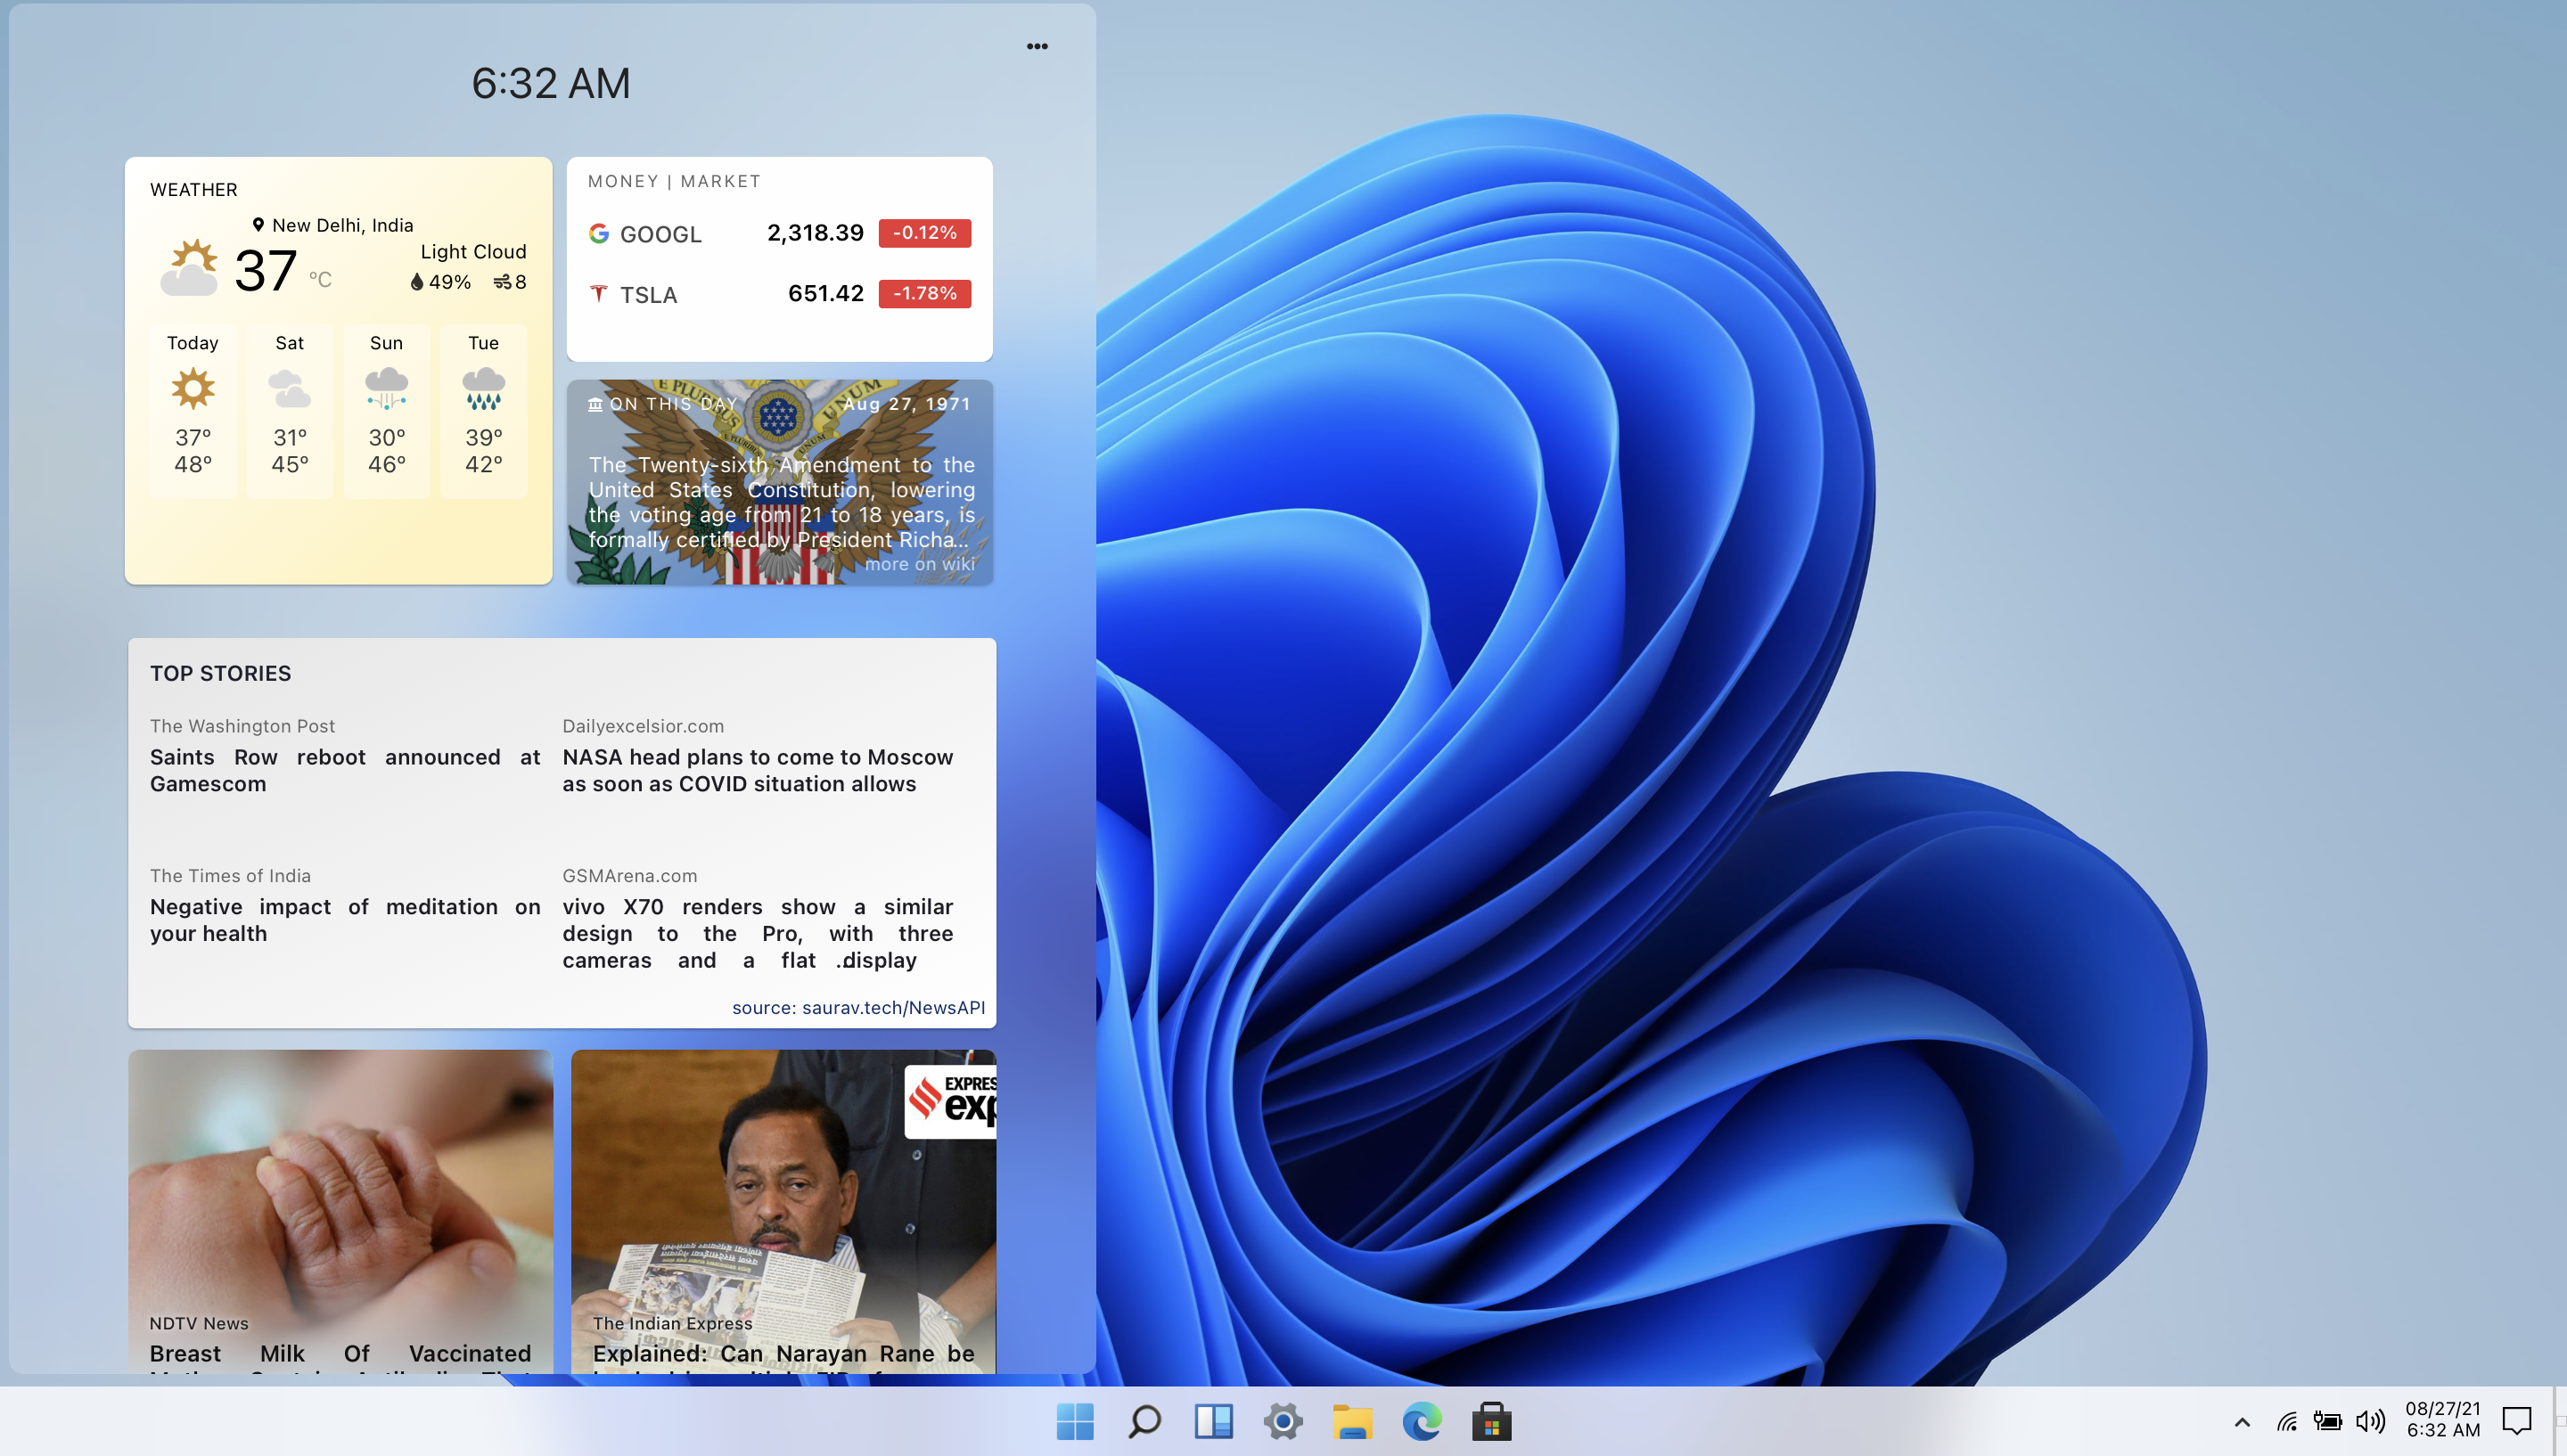The image size is (2567, 1456).
Task: Open Microsoft Store taskbar icon
Action: click(1491, 1421)
